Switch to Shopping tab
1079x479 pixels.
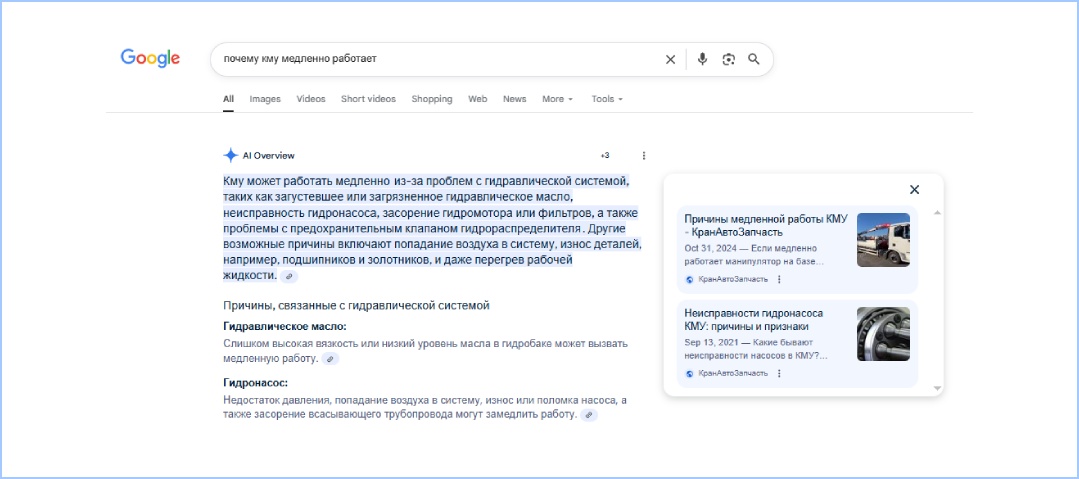point(432,99)
